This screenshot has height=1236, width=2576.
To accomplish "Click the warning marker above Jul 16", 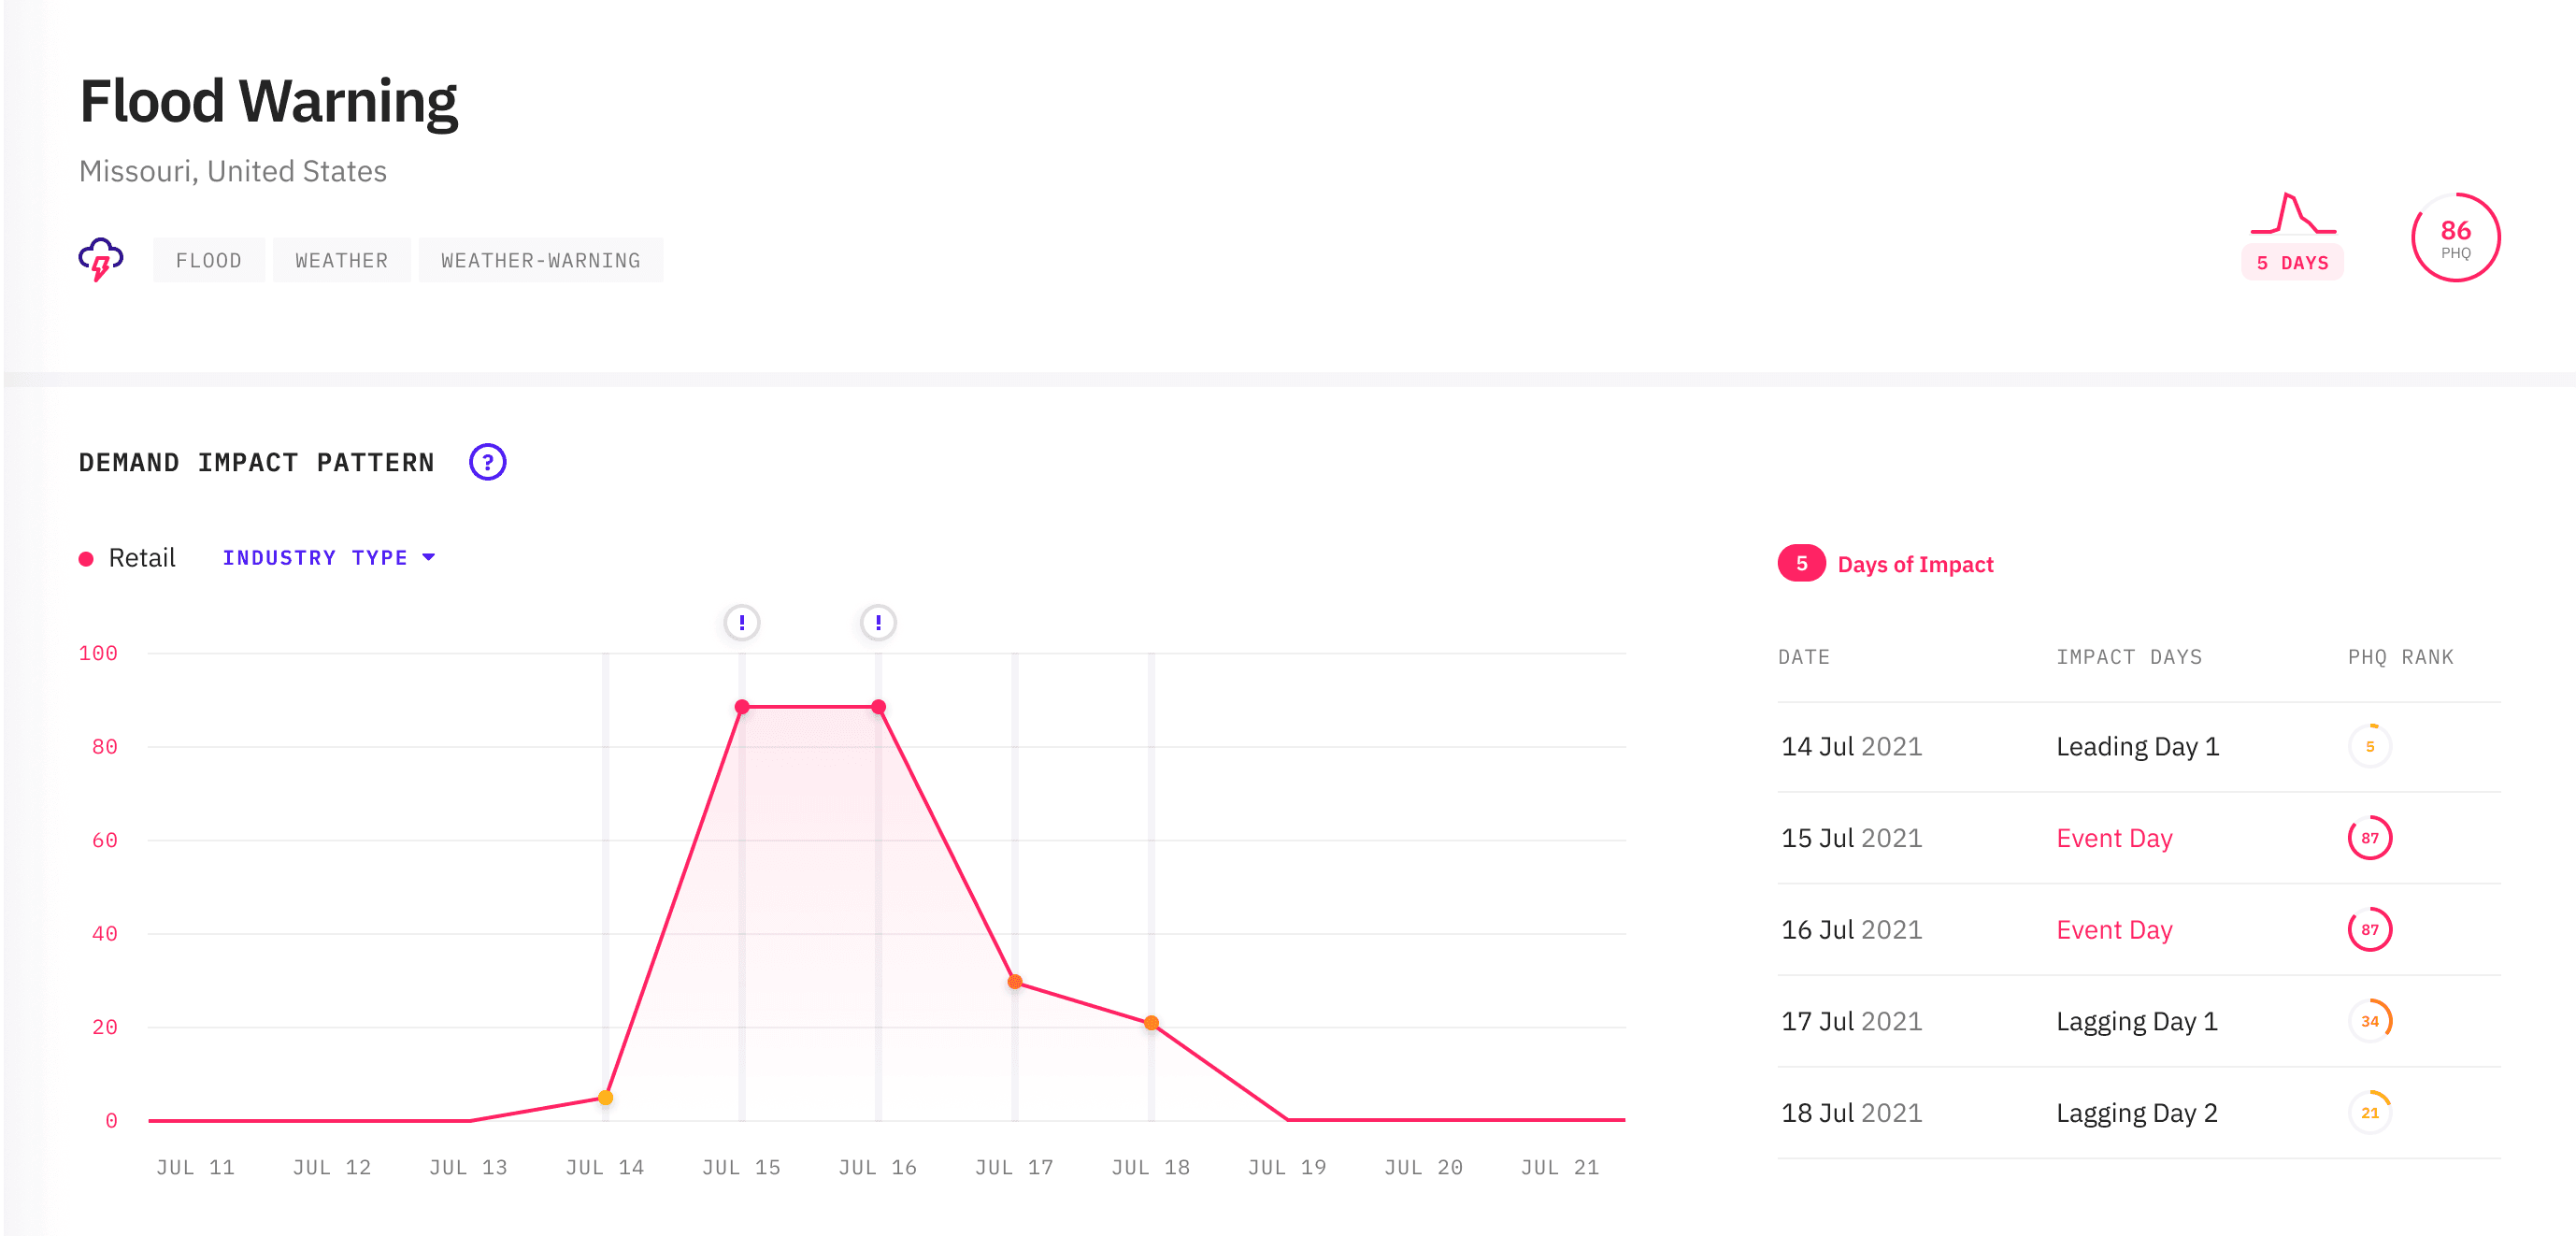I will (x=877, y=622).
